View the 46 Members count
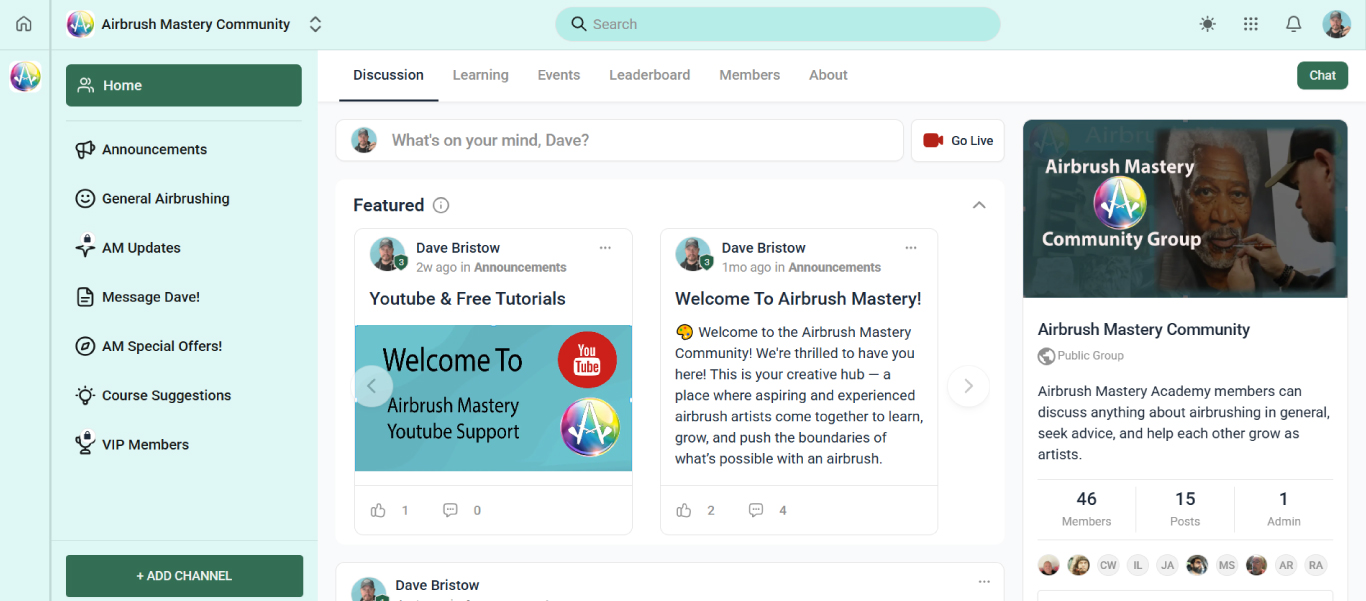1366x601 pixels. click(1086, 508)
